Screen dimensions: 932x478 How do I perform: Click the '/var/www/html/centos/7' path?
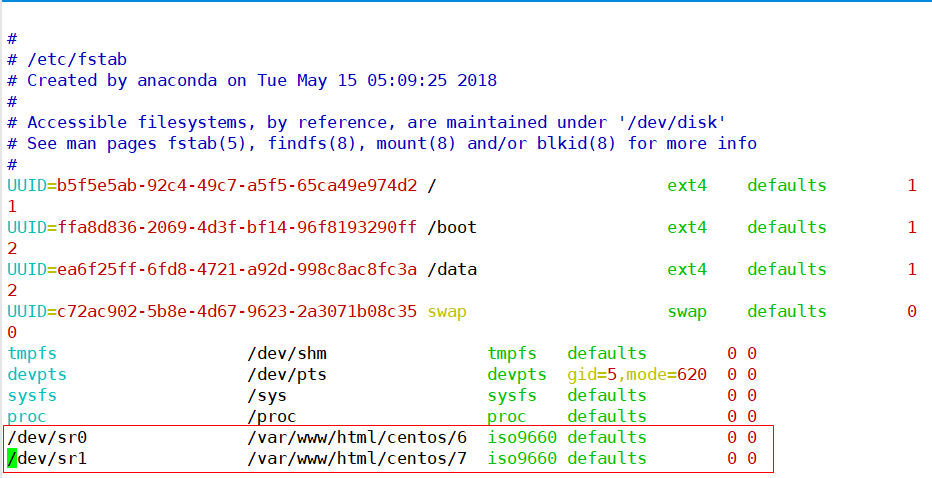click(357, 458)
